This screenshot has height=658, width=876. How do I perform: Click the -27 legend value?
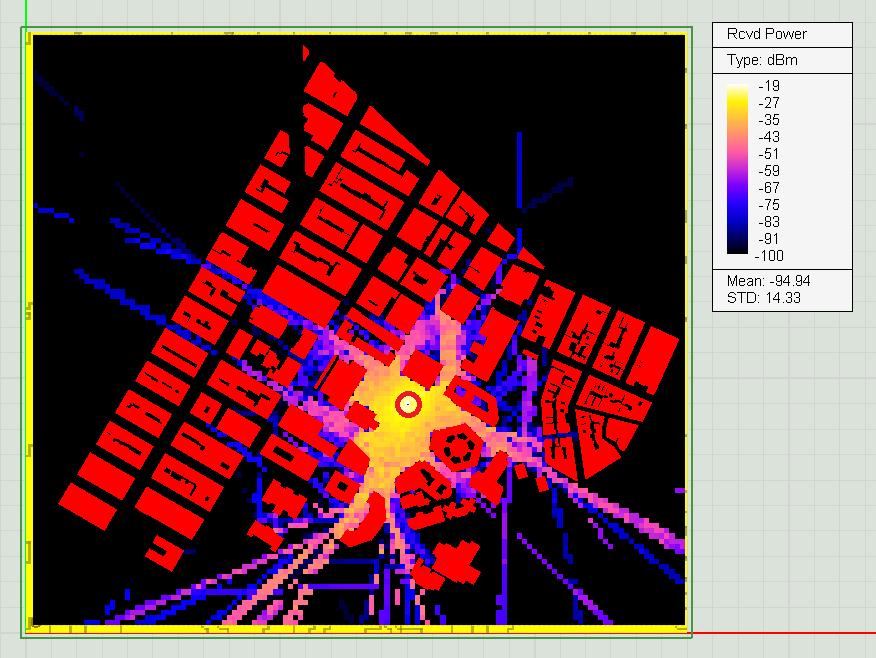tap(769, 103)
